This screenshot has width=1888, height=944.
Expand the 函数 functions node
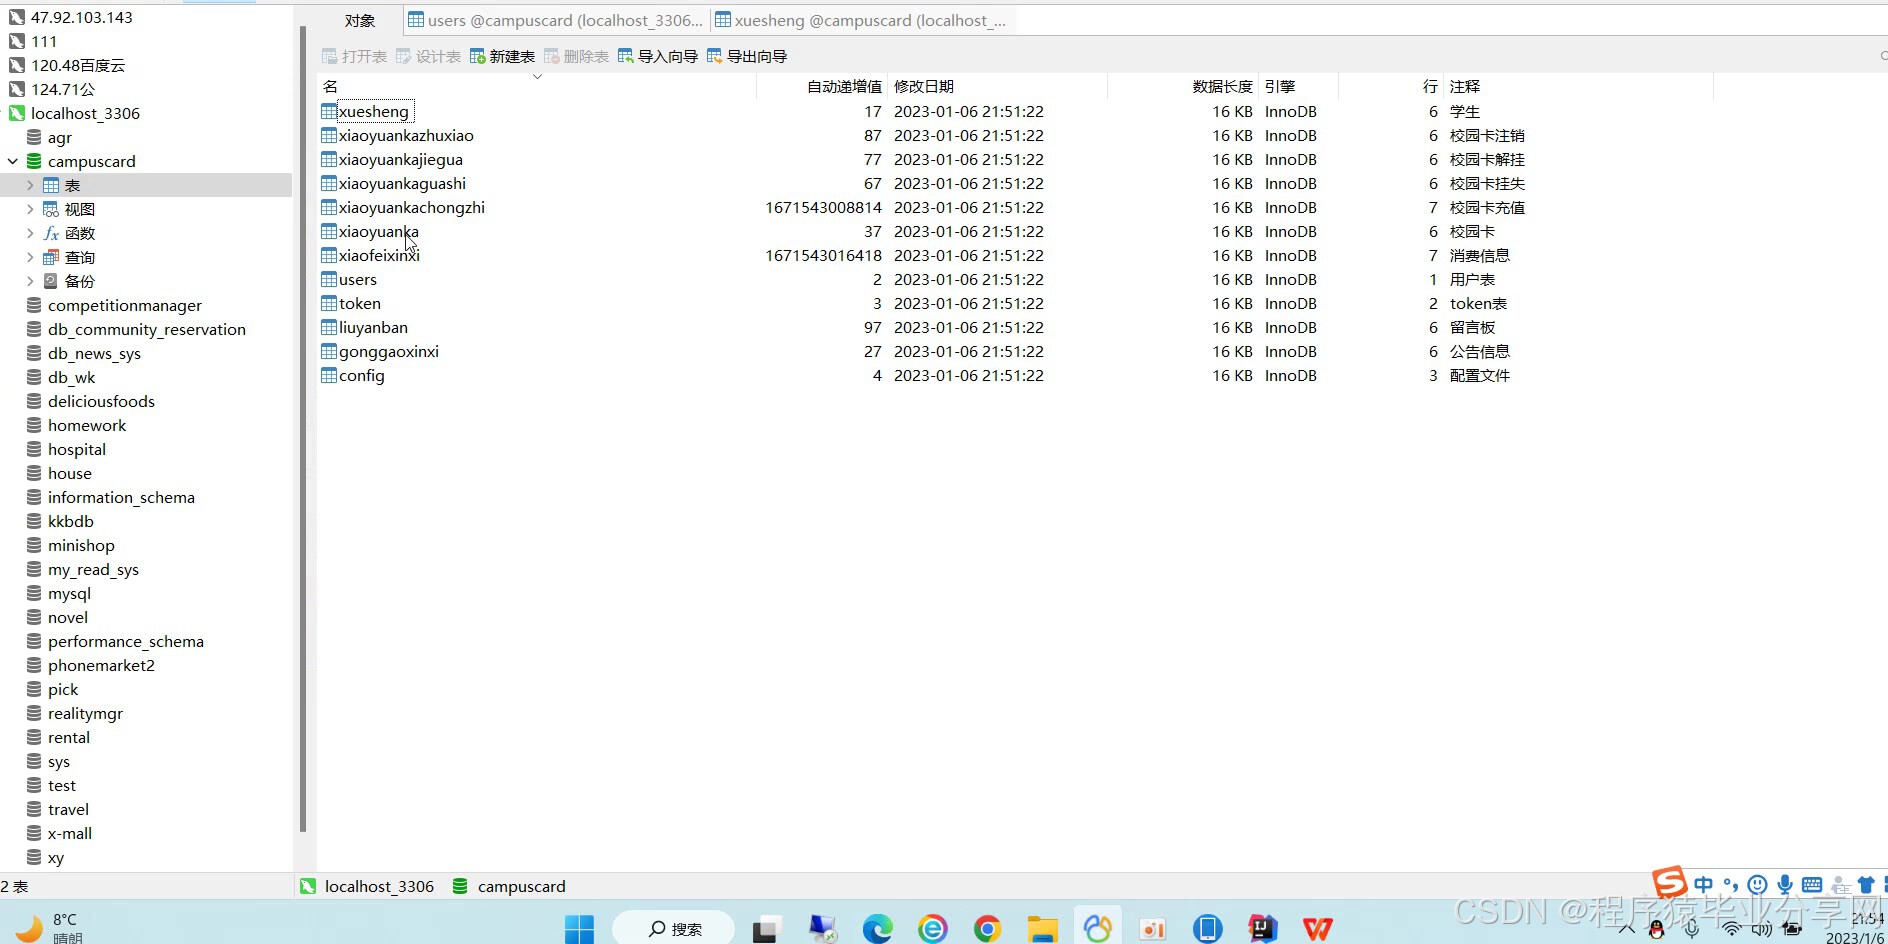tap(30, 233)
